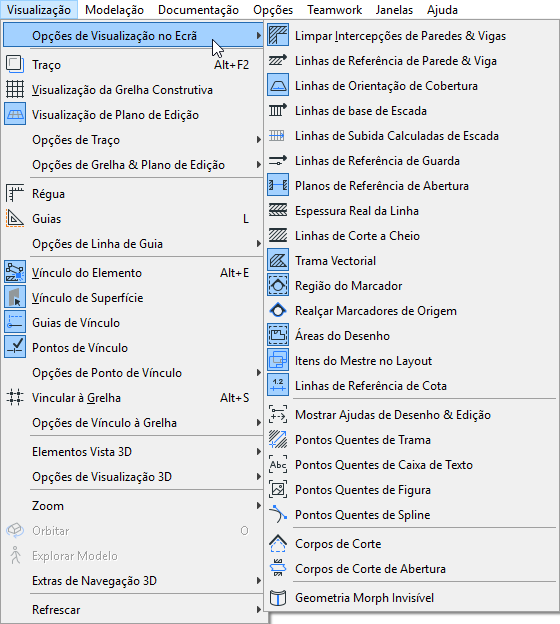Close the Visualização menu

[39, 10]
